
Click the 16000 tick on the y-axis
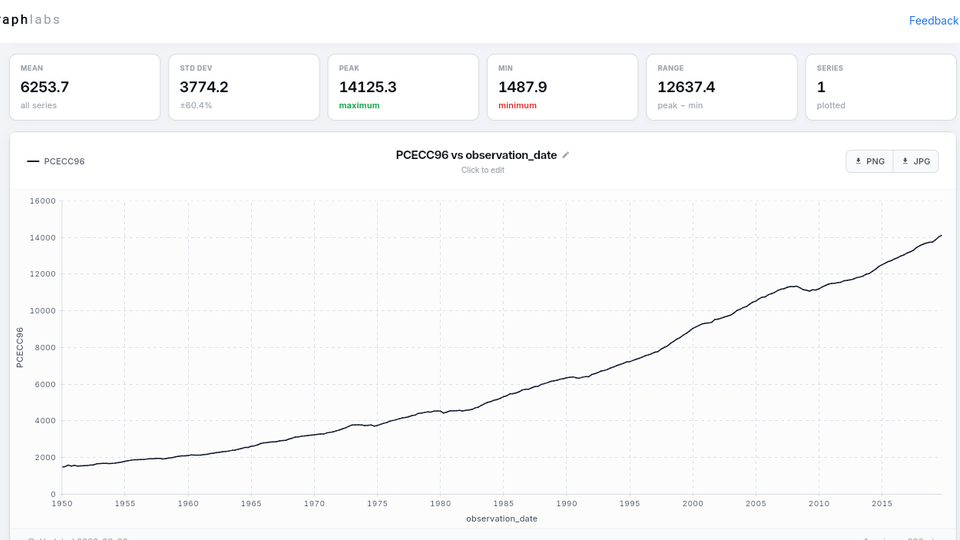pyautogui.click(x=41, y=201)
